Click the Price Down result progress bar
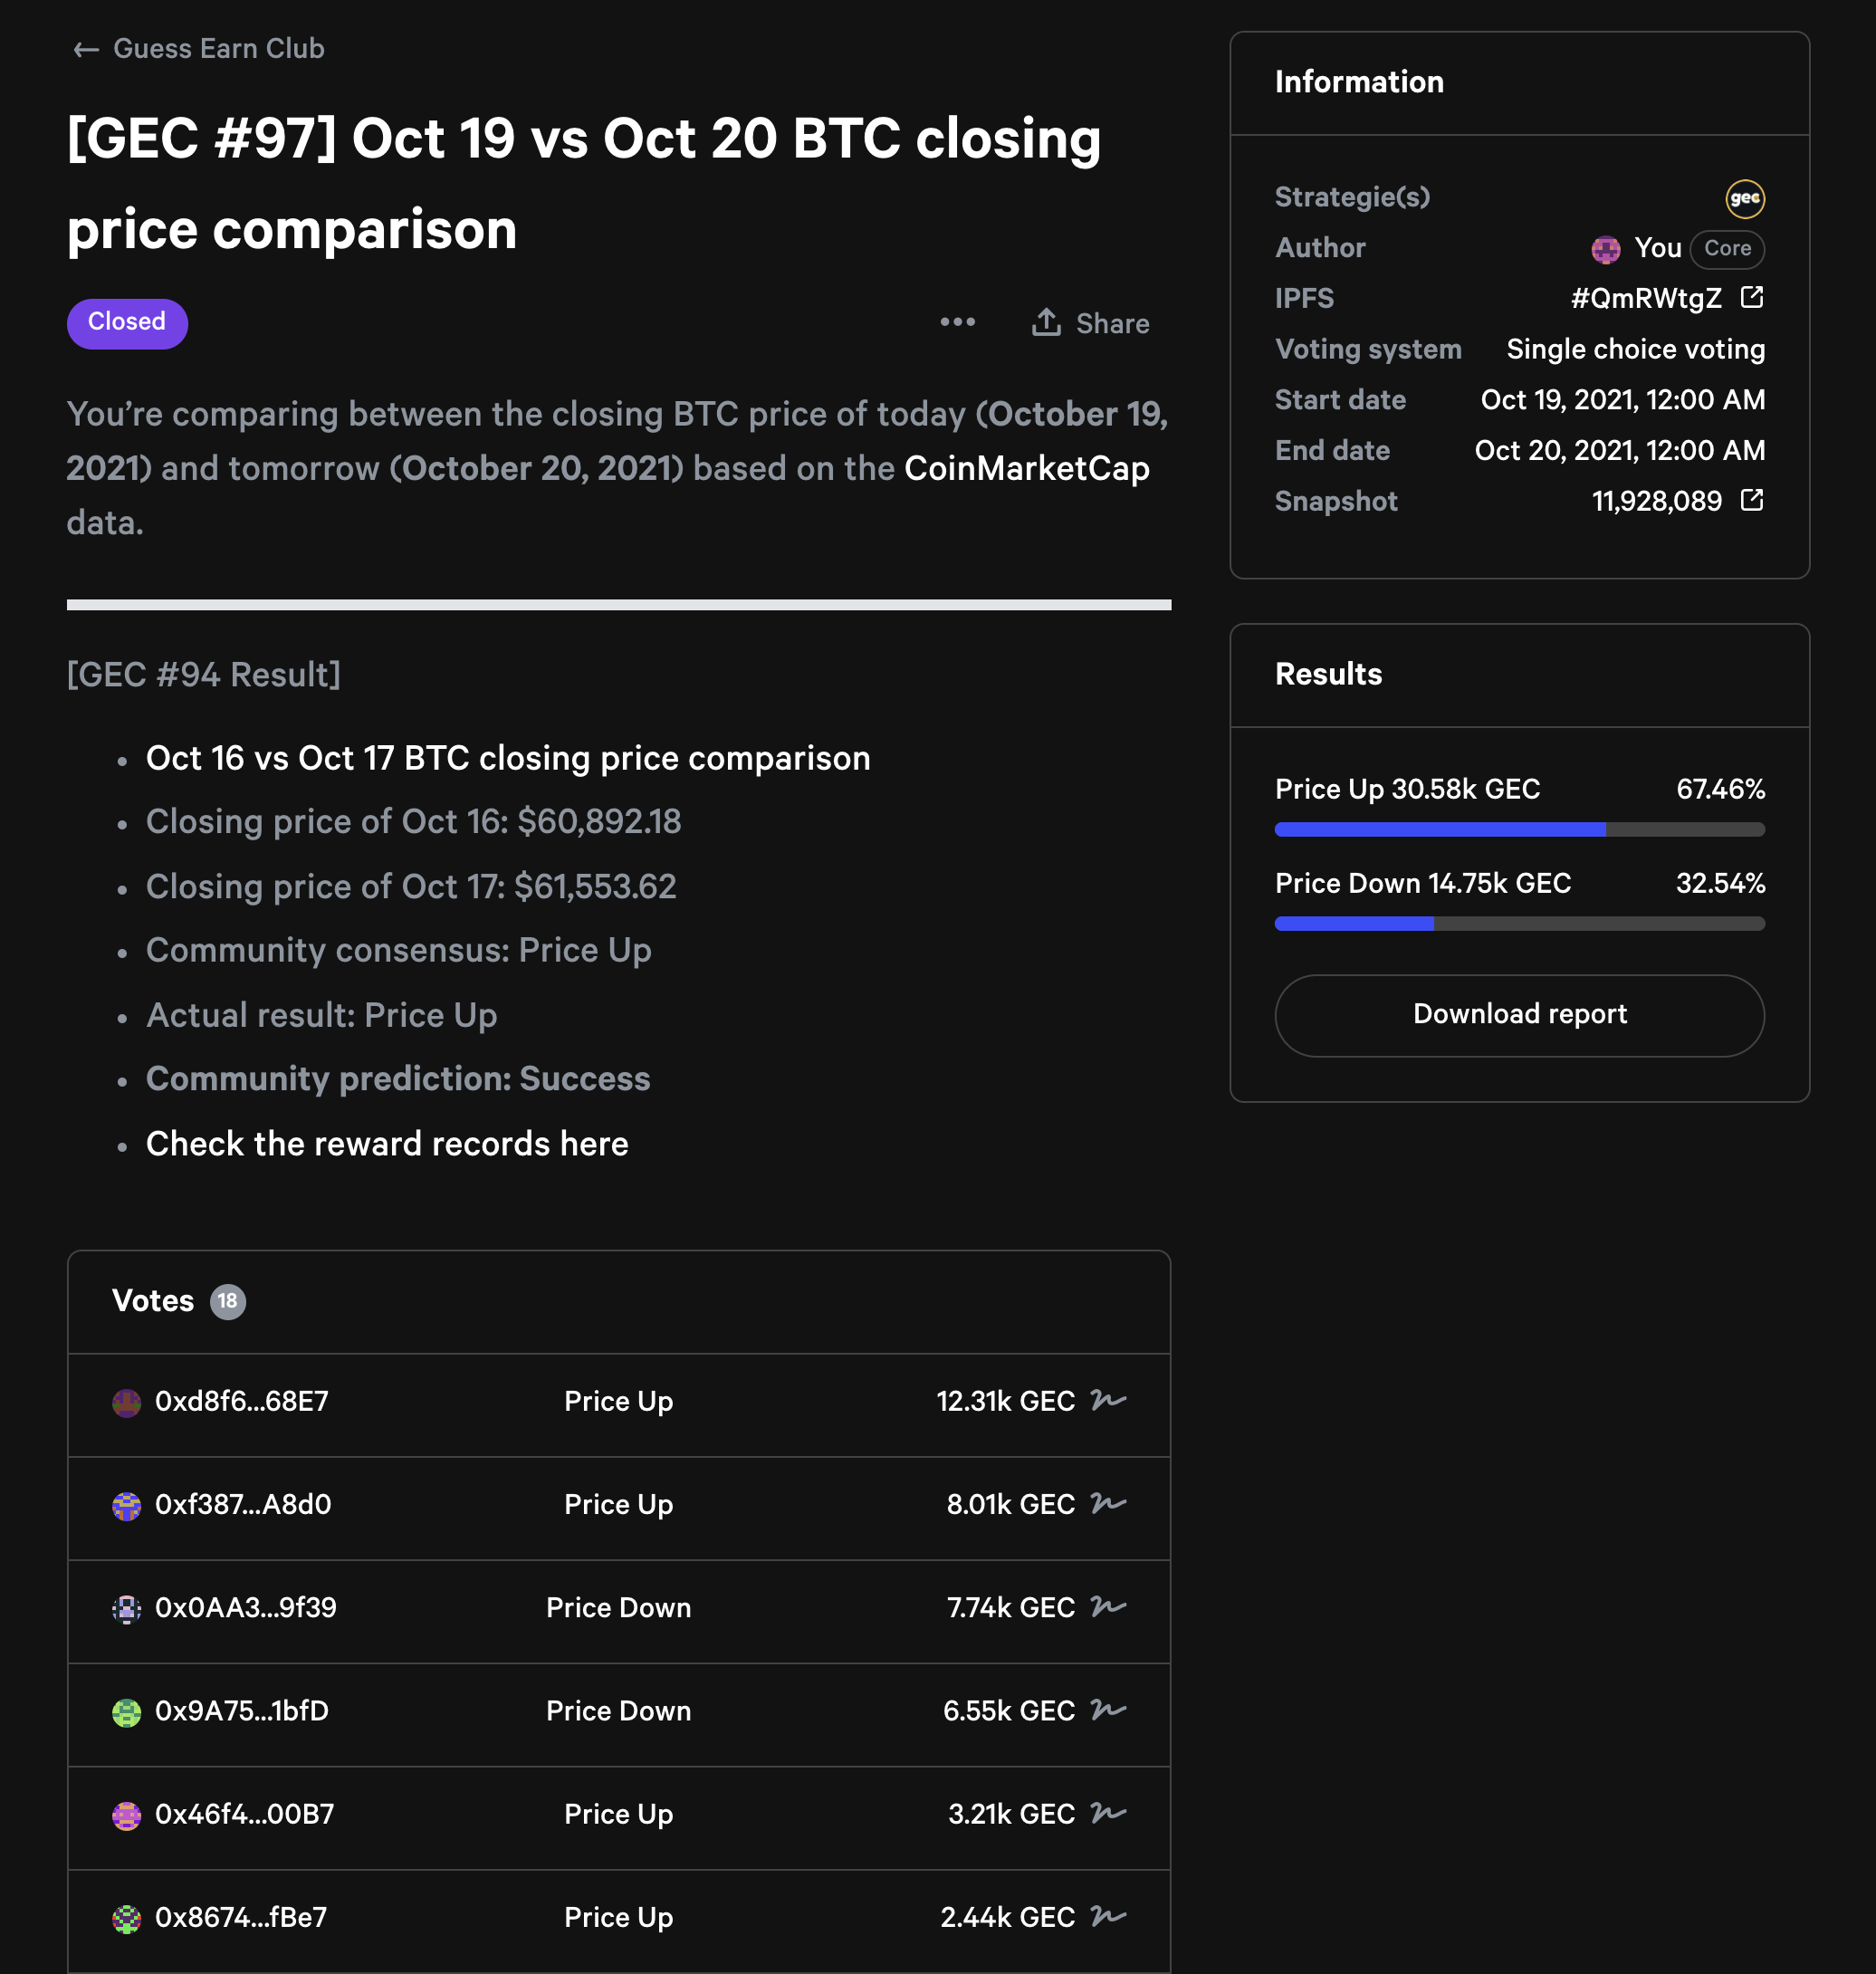Viewport: 1876px width, 1974px height. [1519, 923]
